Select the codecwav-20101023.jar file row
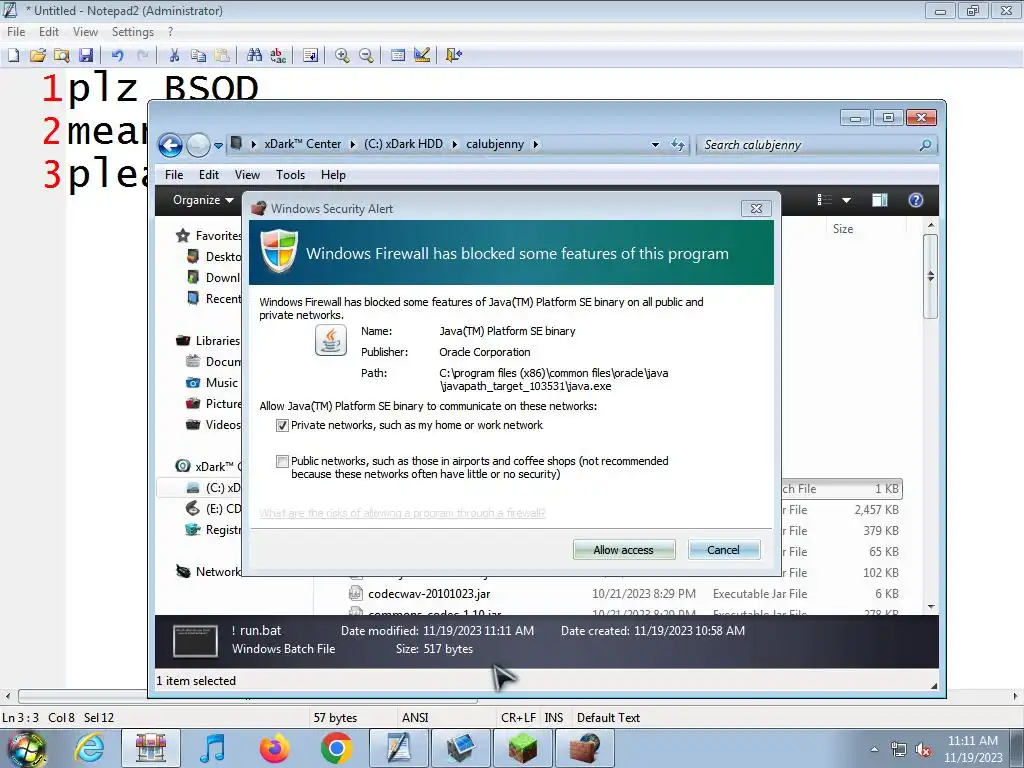The image size is (1024, 768). [624, 594]
